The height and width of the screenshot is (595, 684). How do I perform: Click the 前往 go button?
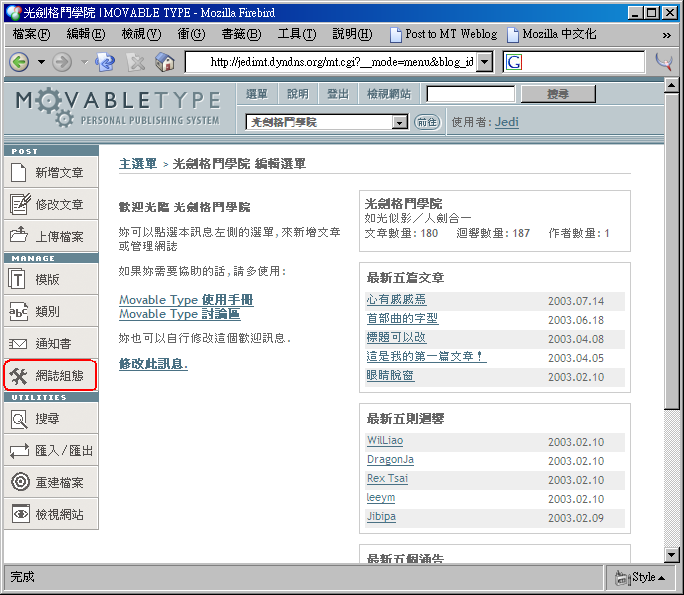pyautogui.click(x=427, y=122)
